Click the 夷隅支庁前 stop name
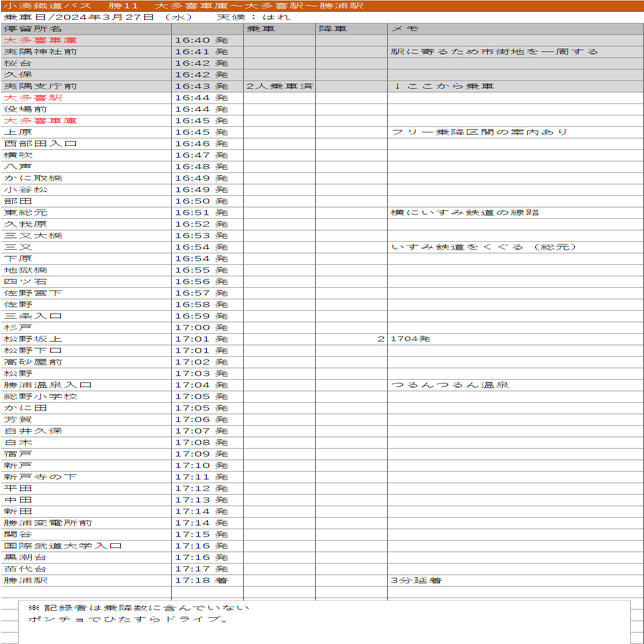Viewport: 644px width, 644px height. click(x=40, y=86)
